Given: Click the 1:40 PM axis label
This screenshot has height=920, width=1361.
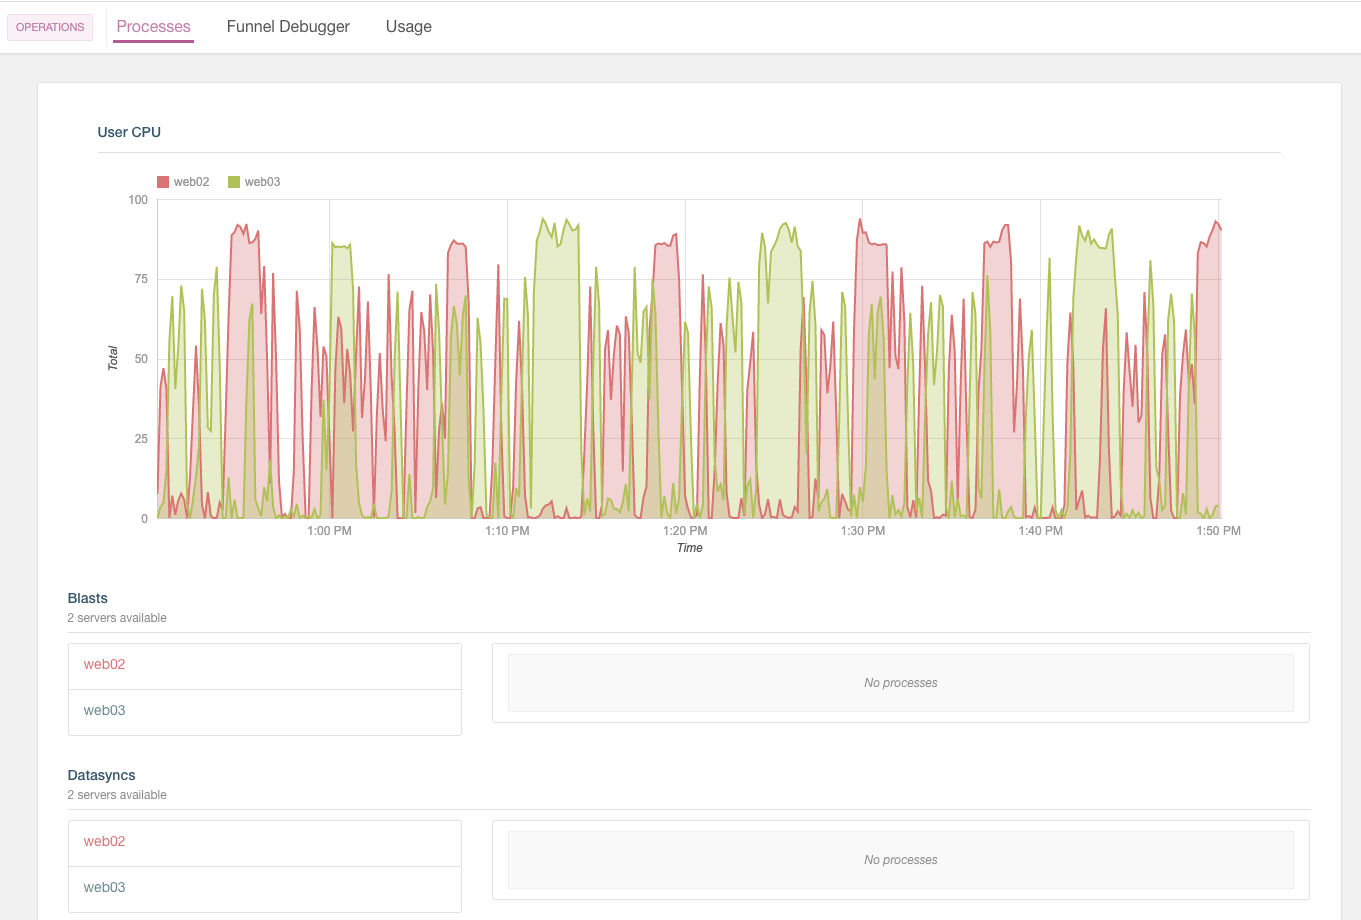Looking at the screenshot, I should [1041, 531].
